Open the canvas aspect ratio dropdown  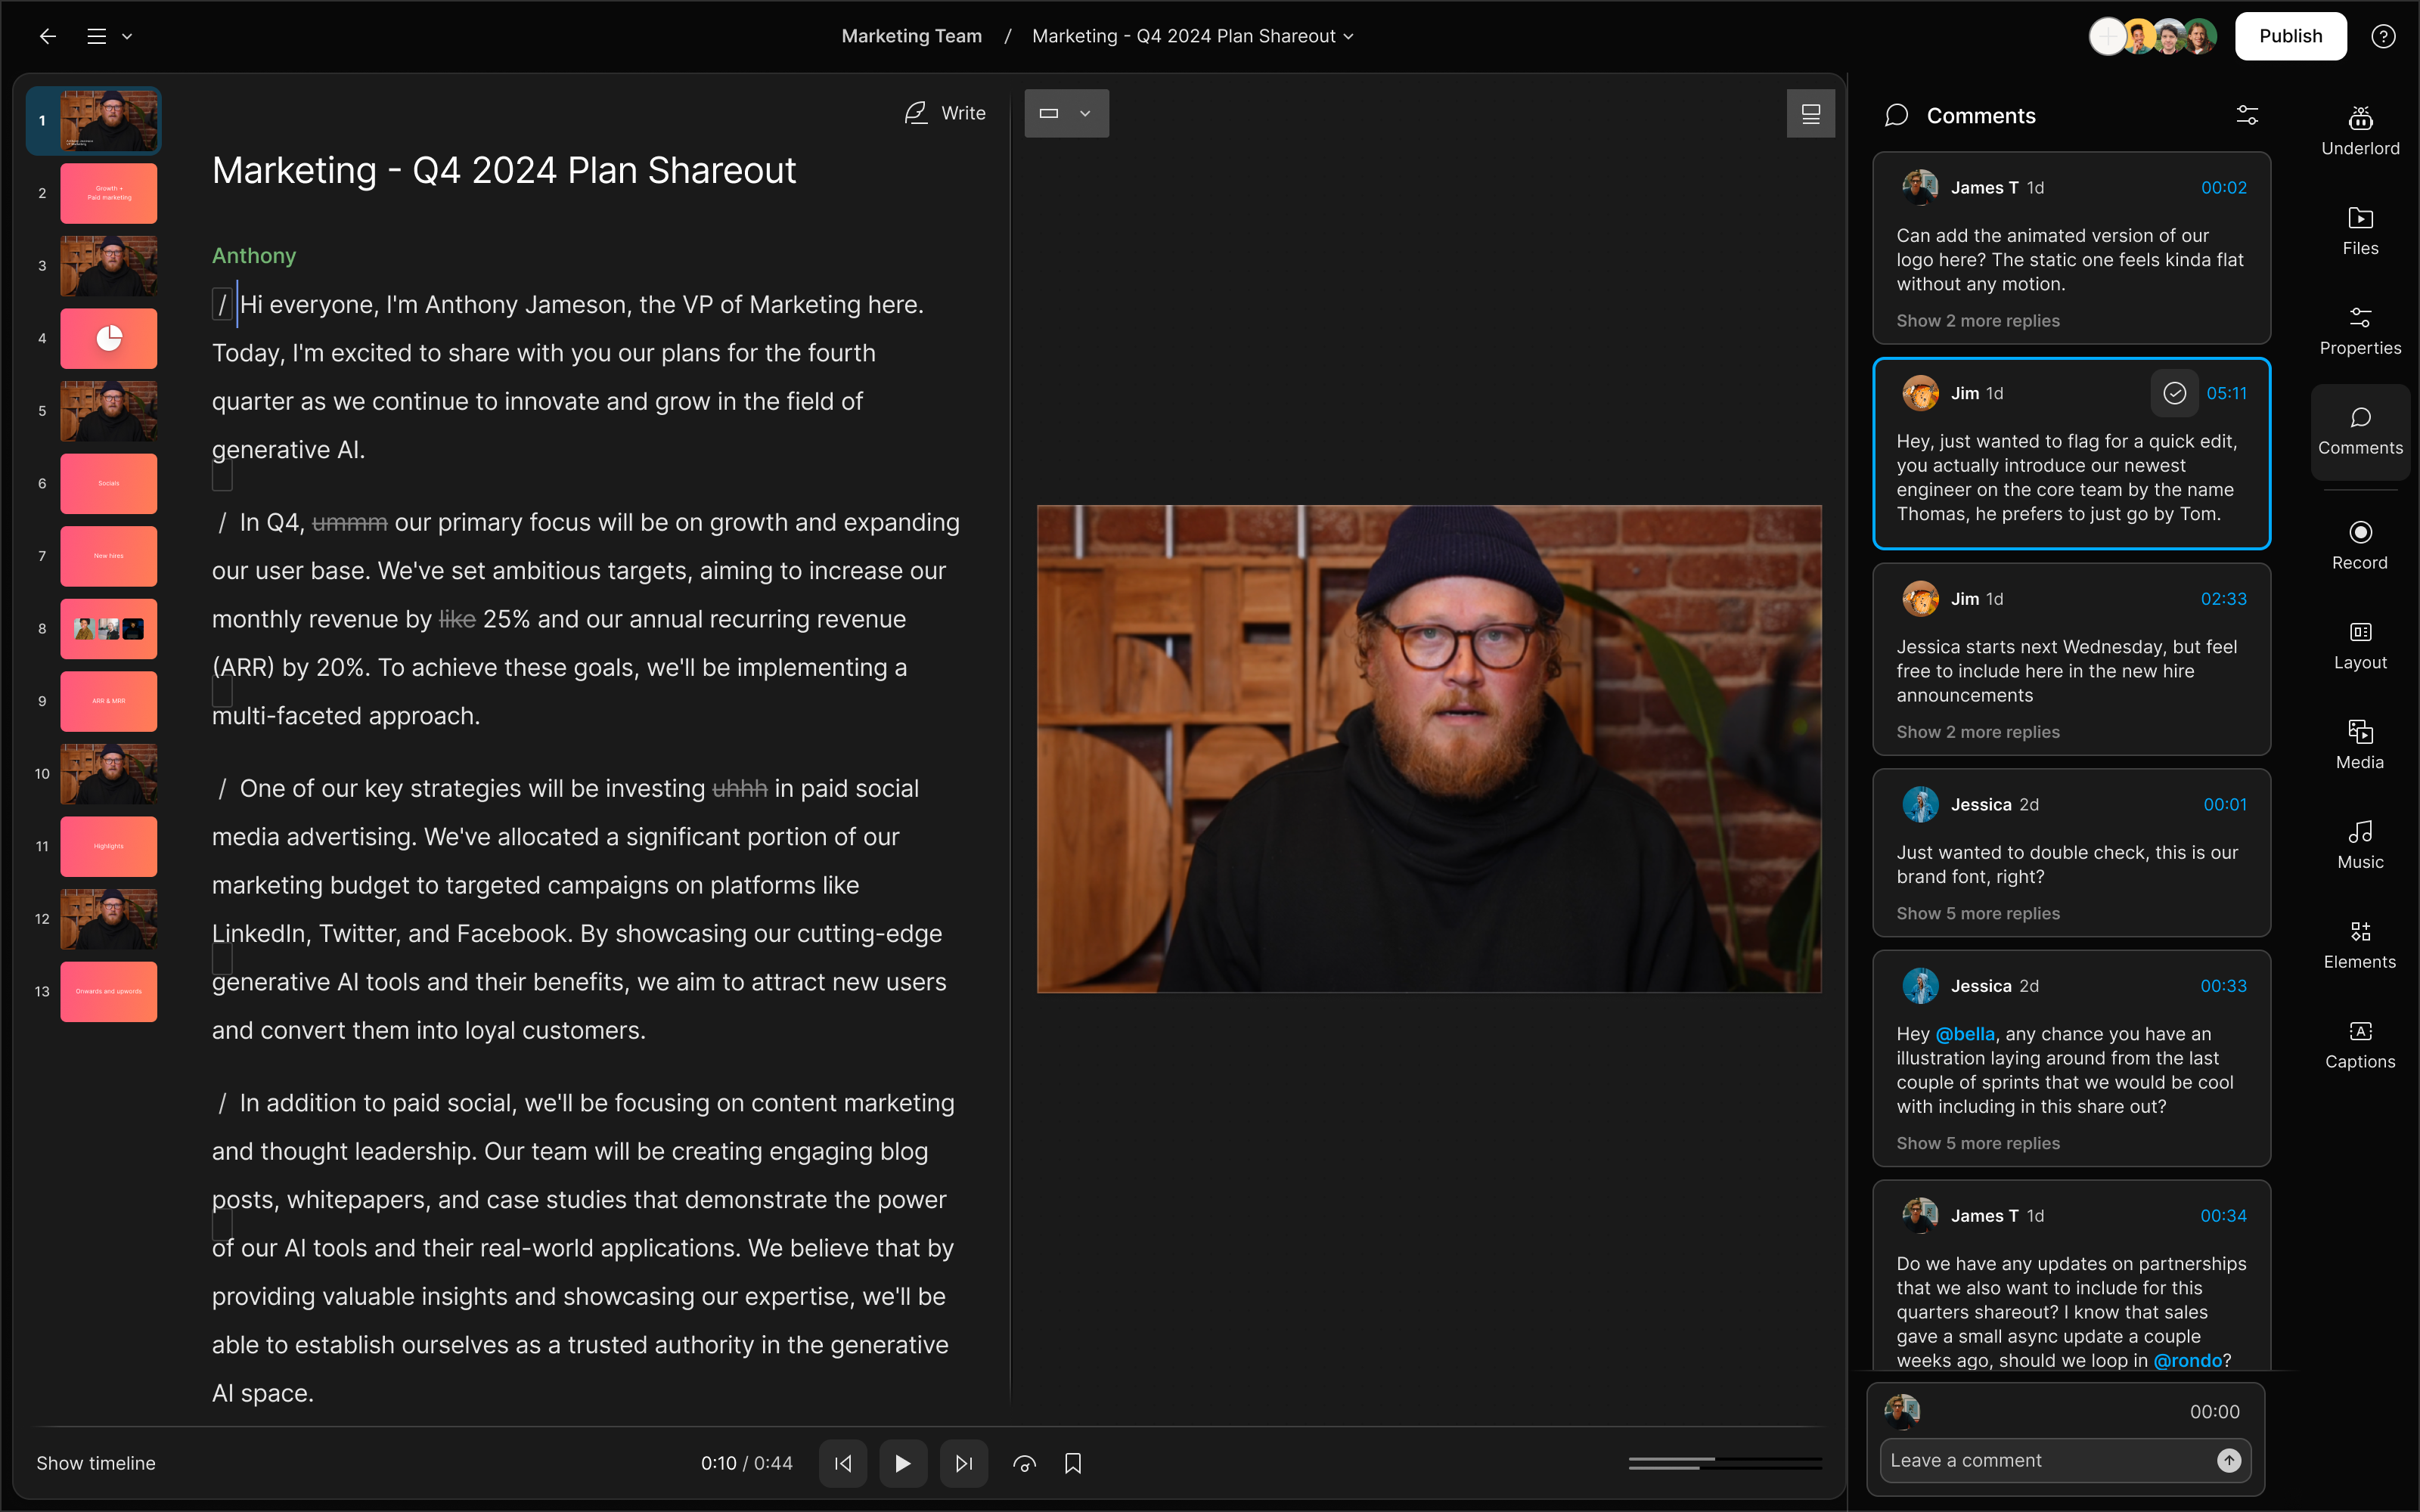1066,113
